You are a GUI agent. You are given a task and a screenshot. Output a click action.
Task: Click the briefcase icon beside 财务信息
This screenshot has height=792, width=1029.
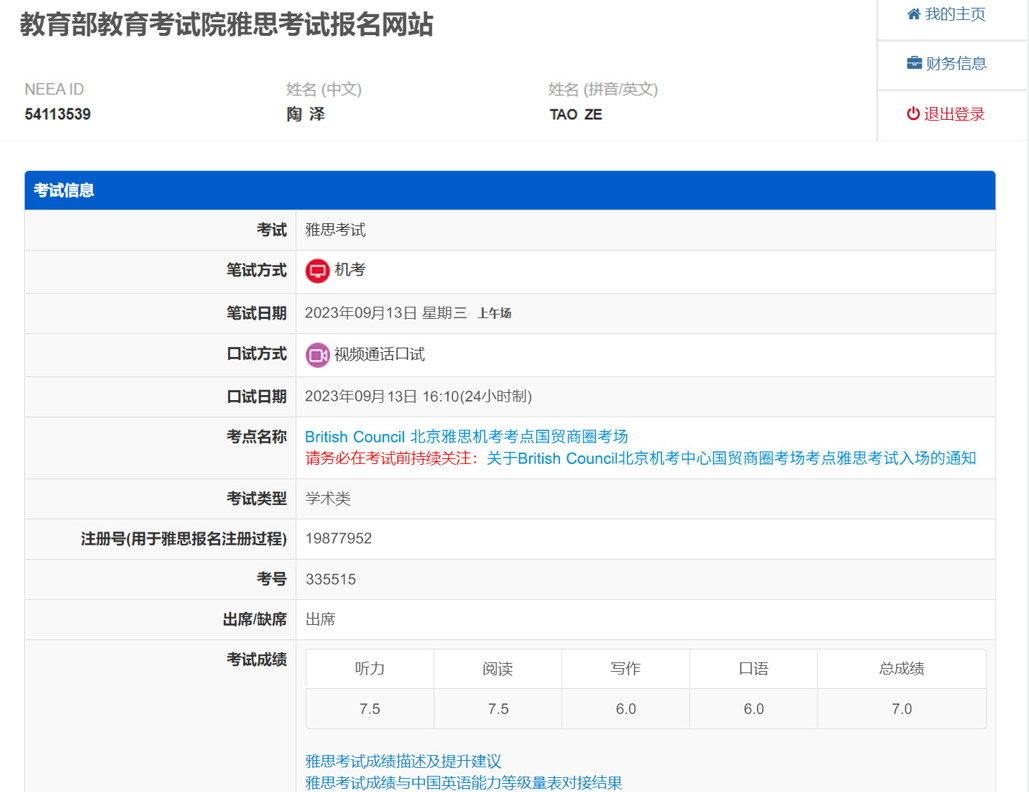point(914,63)
